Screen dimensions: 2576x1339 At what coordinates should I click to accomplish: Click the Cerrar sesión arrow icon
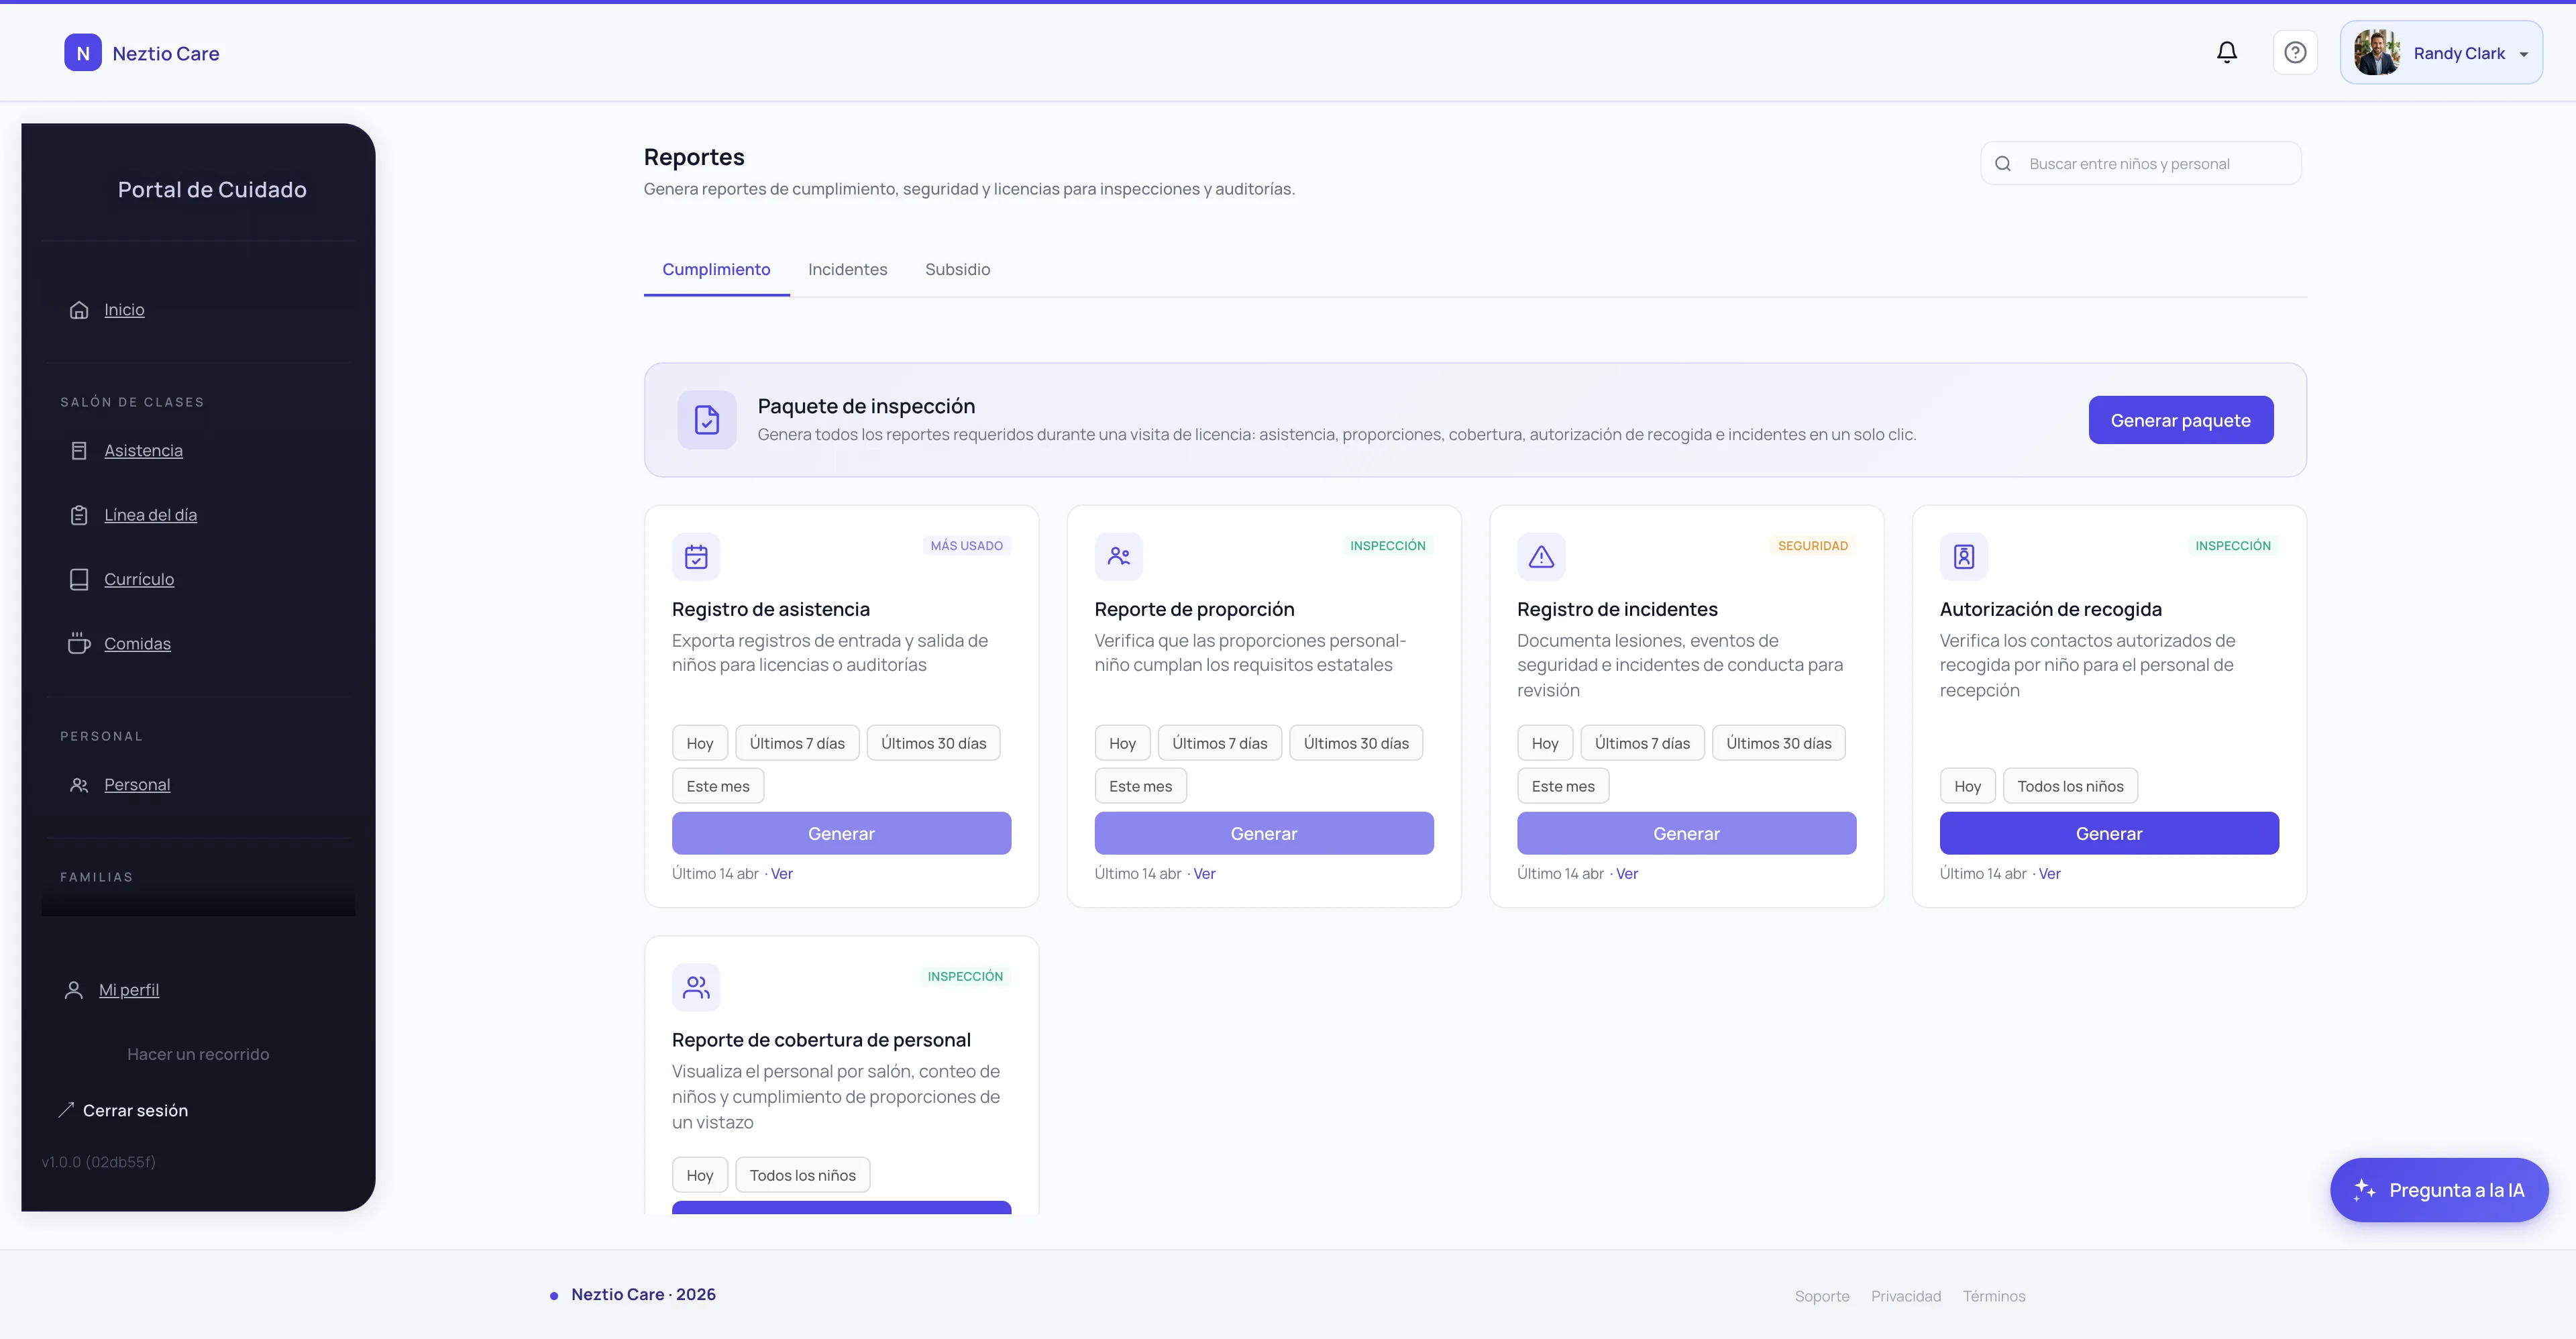[x=66, y=1110]
